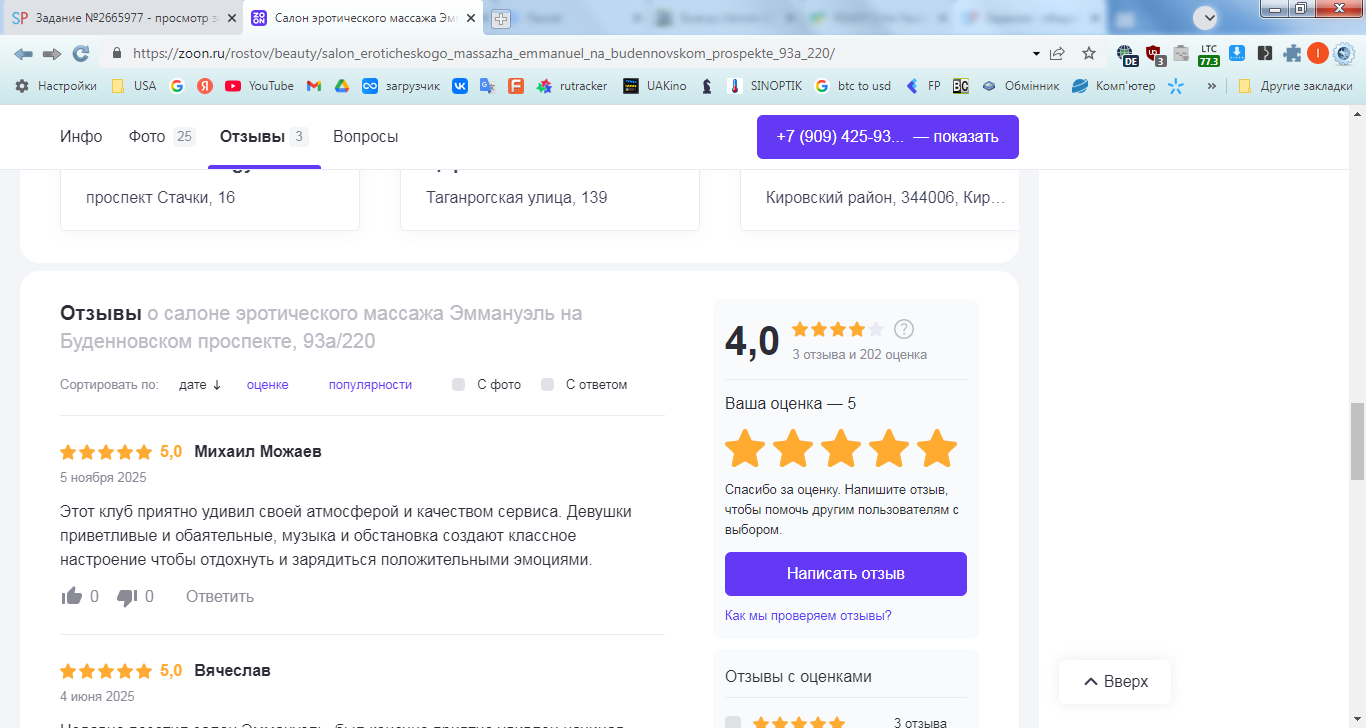Go forward with the browser forward arrow
1366x728 pixels.
pos(52,54)
